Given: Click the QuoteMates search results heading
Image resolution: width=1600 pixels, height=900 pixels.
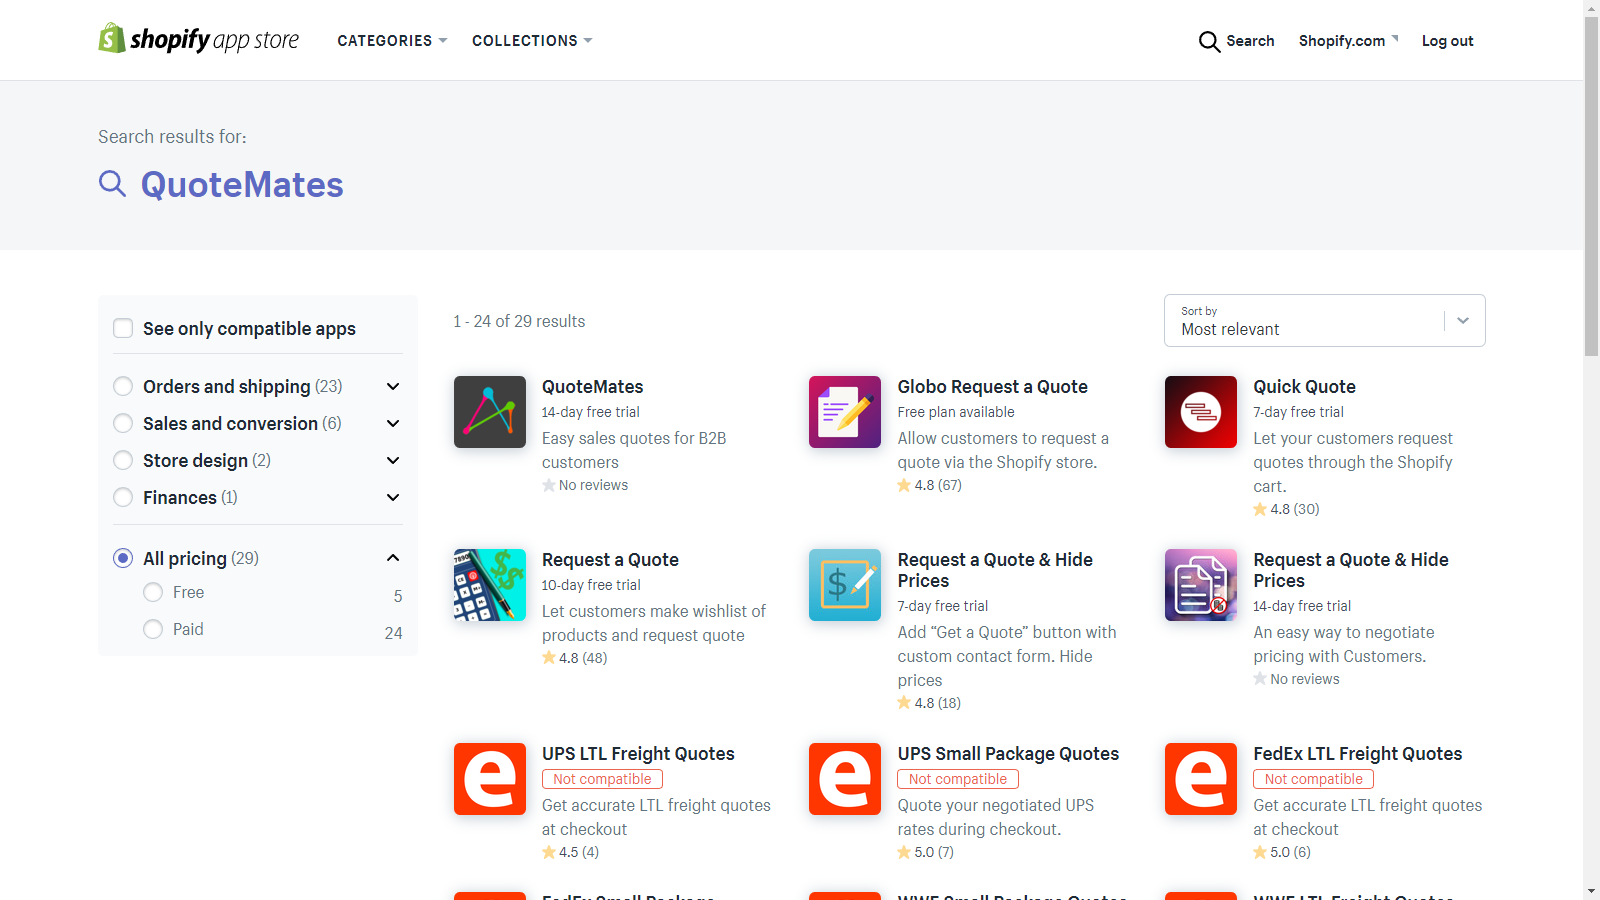Looking at the screenshot, I should [x=242, y=185].
